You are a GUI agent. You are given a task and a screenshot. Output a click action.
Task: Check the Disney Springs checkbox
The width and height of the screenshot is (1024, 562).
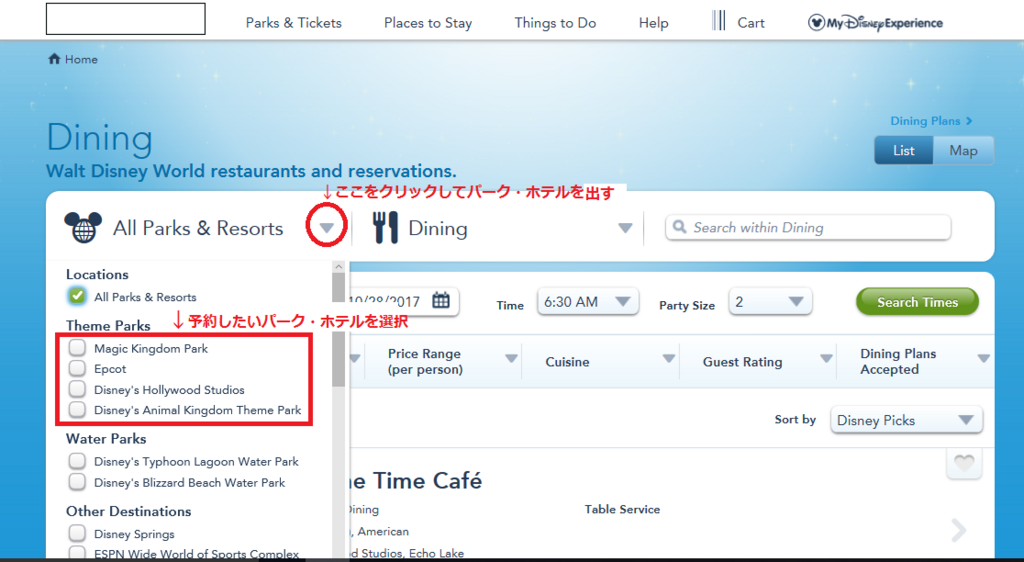77,533
